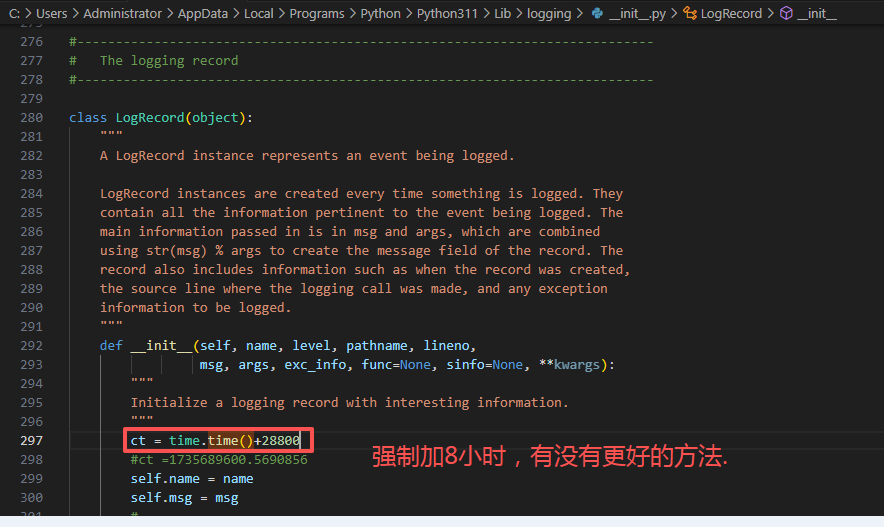The width and height of the screenshot is (884, 527).
Task: Select the LogRecord breadcrumb symbol
Action: [x=731, y=14]
